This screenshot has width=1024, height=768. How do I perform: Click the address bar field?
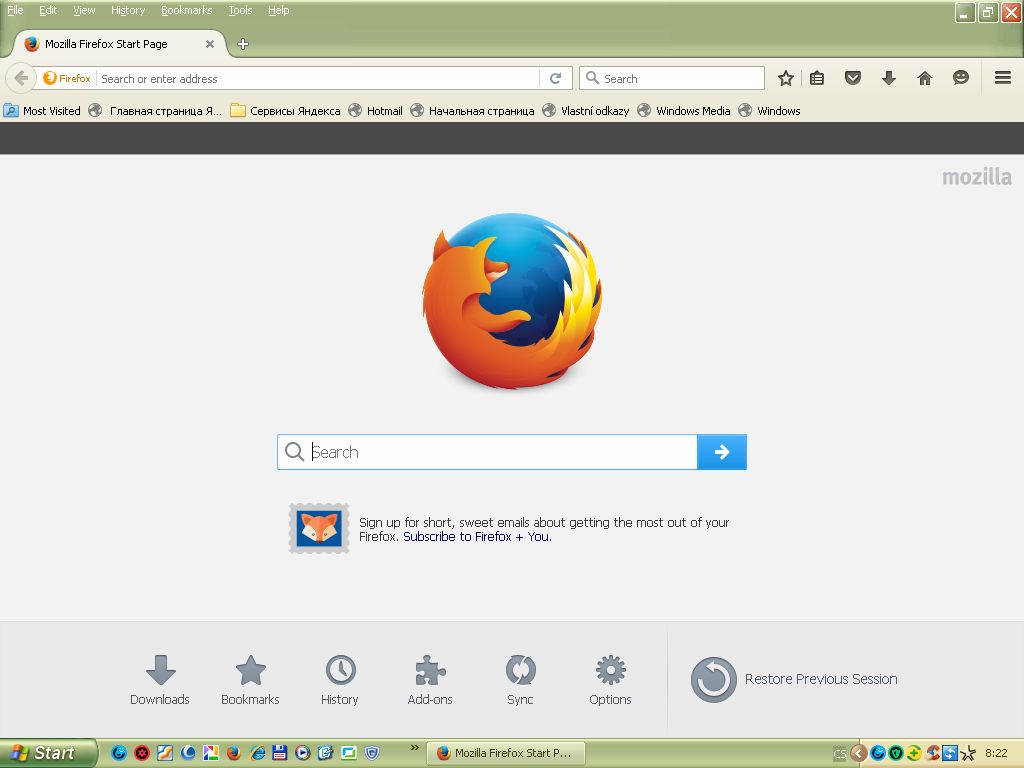pos(319,78)
